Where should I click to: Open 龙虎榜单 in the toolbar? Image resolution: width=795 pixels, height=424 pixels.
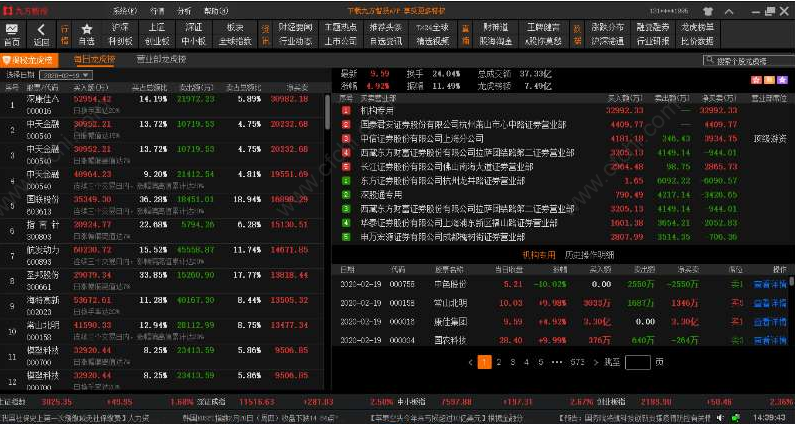click(x=698, y=27)
